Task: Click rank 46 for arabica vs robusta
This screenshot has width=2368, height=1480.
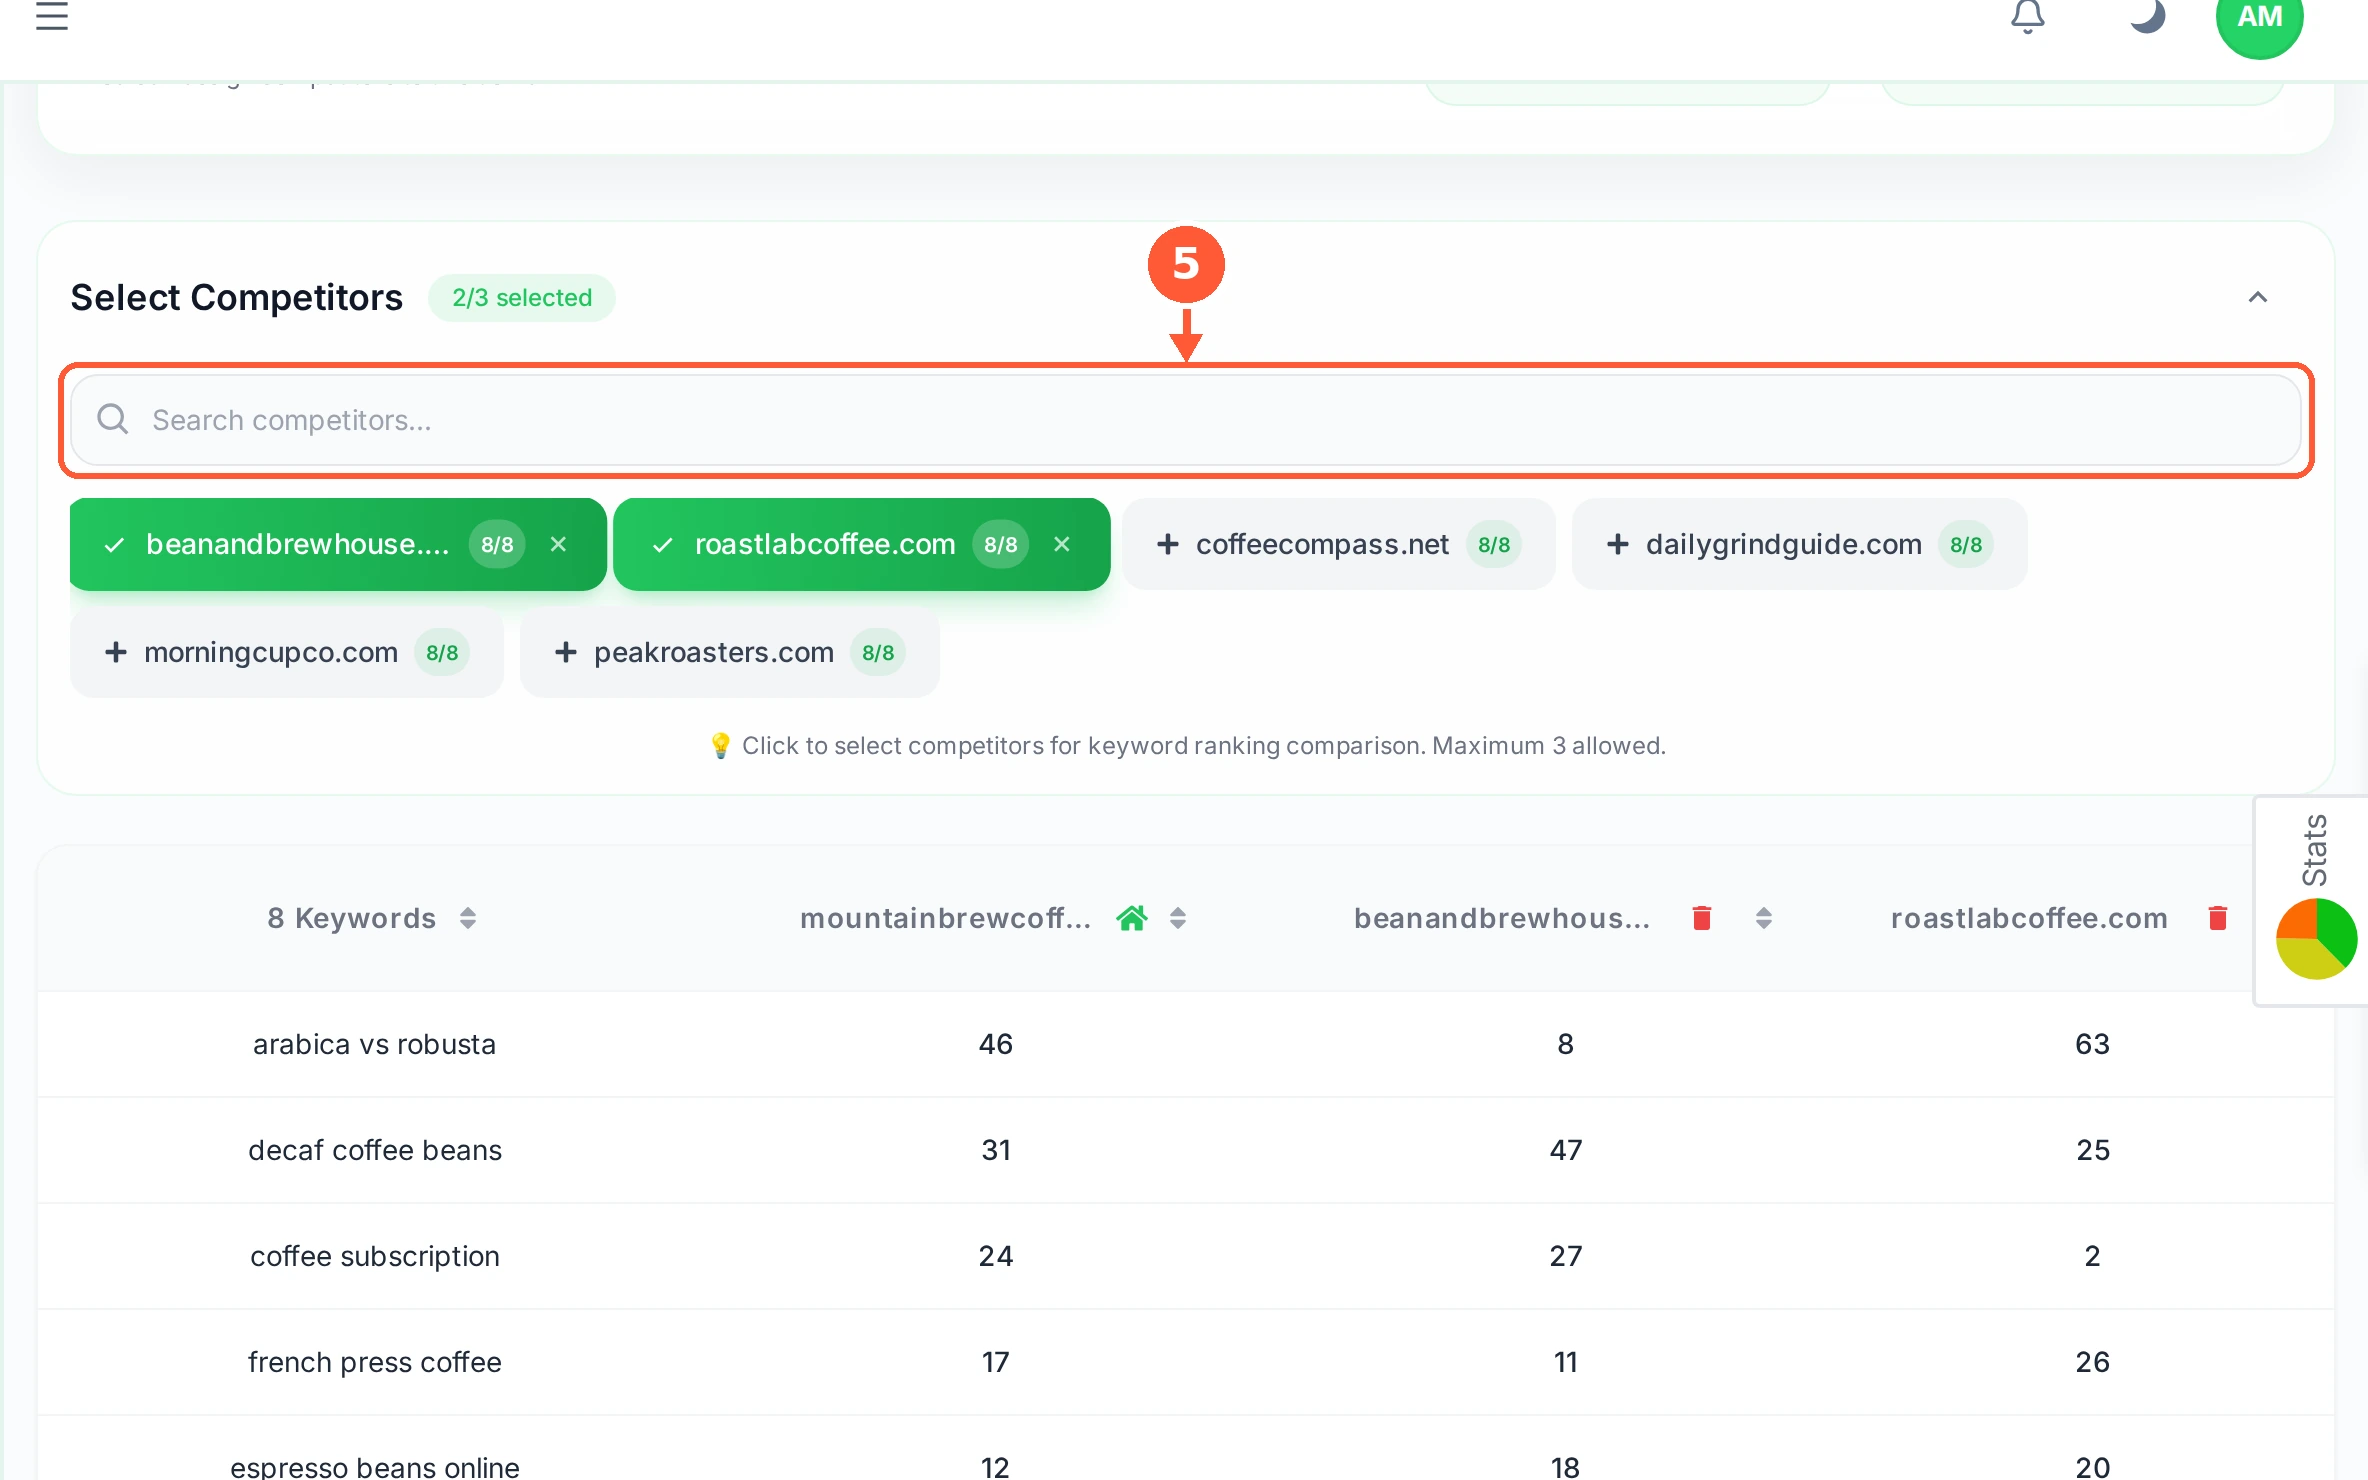Action: [x=996, y=1044]
